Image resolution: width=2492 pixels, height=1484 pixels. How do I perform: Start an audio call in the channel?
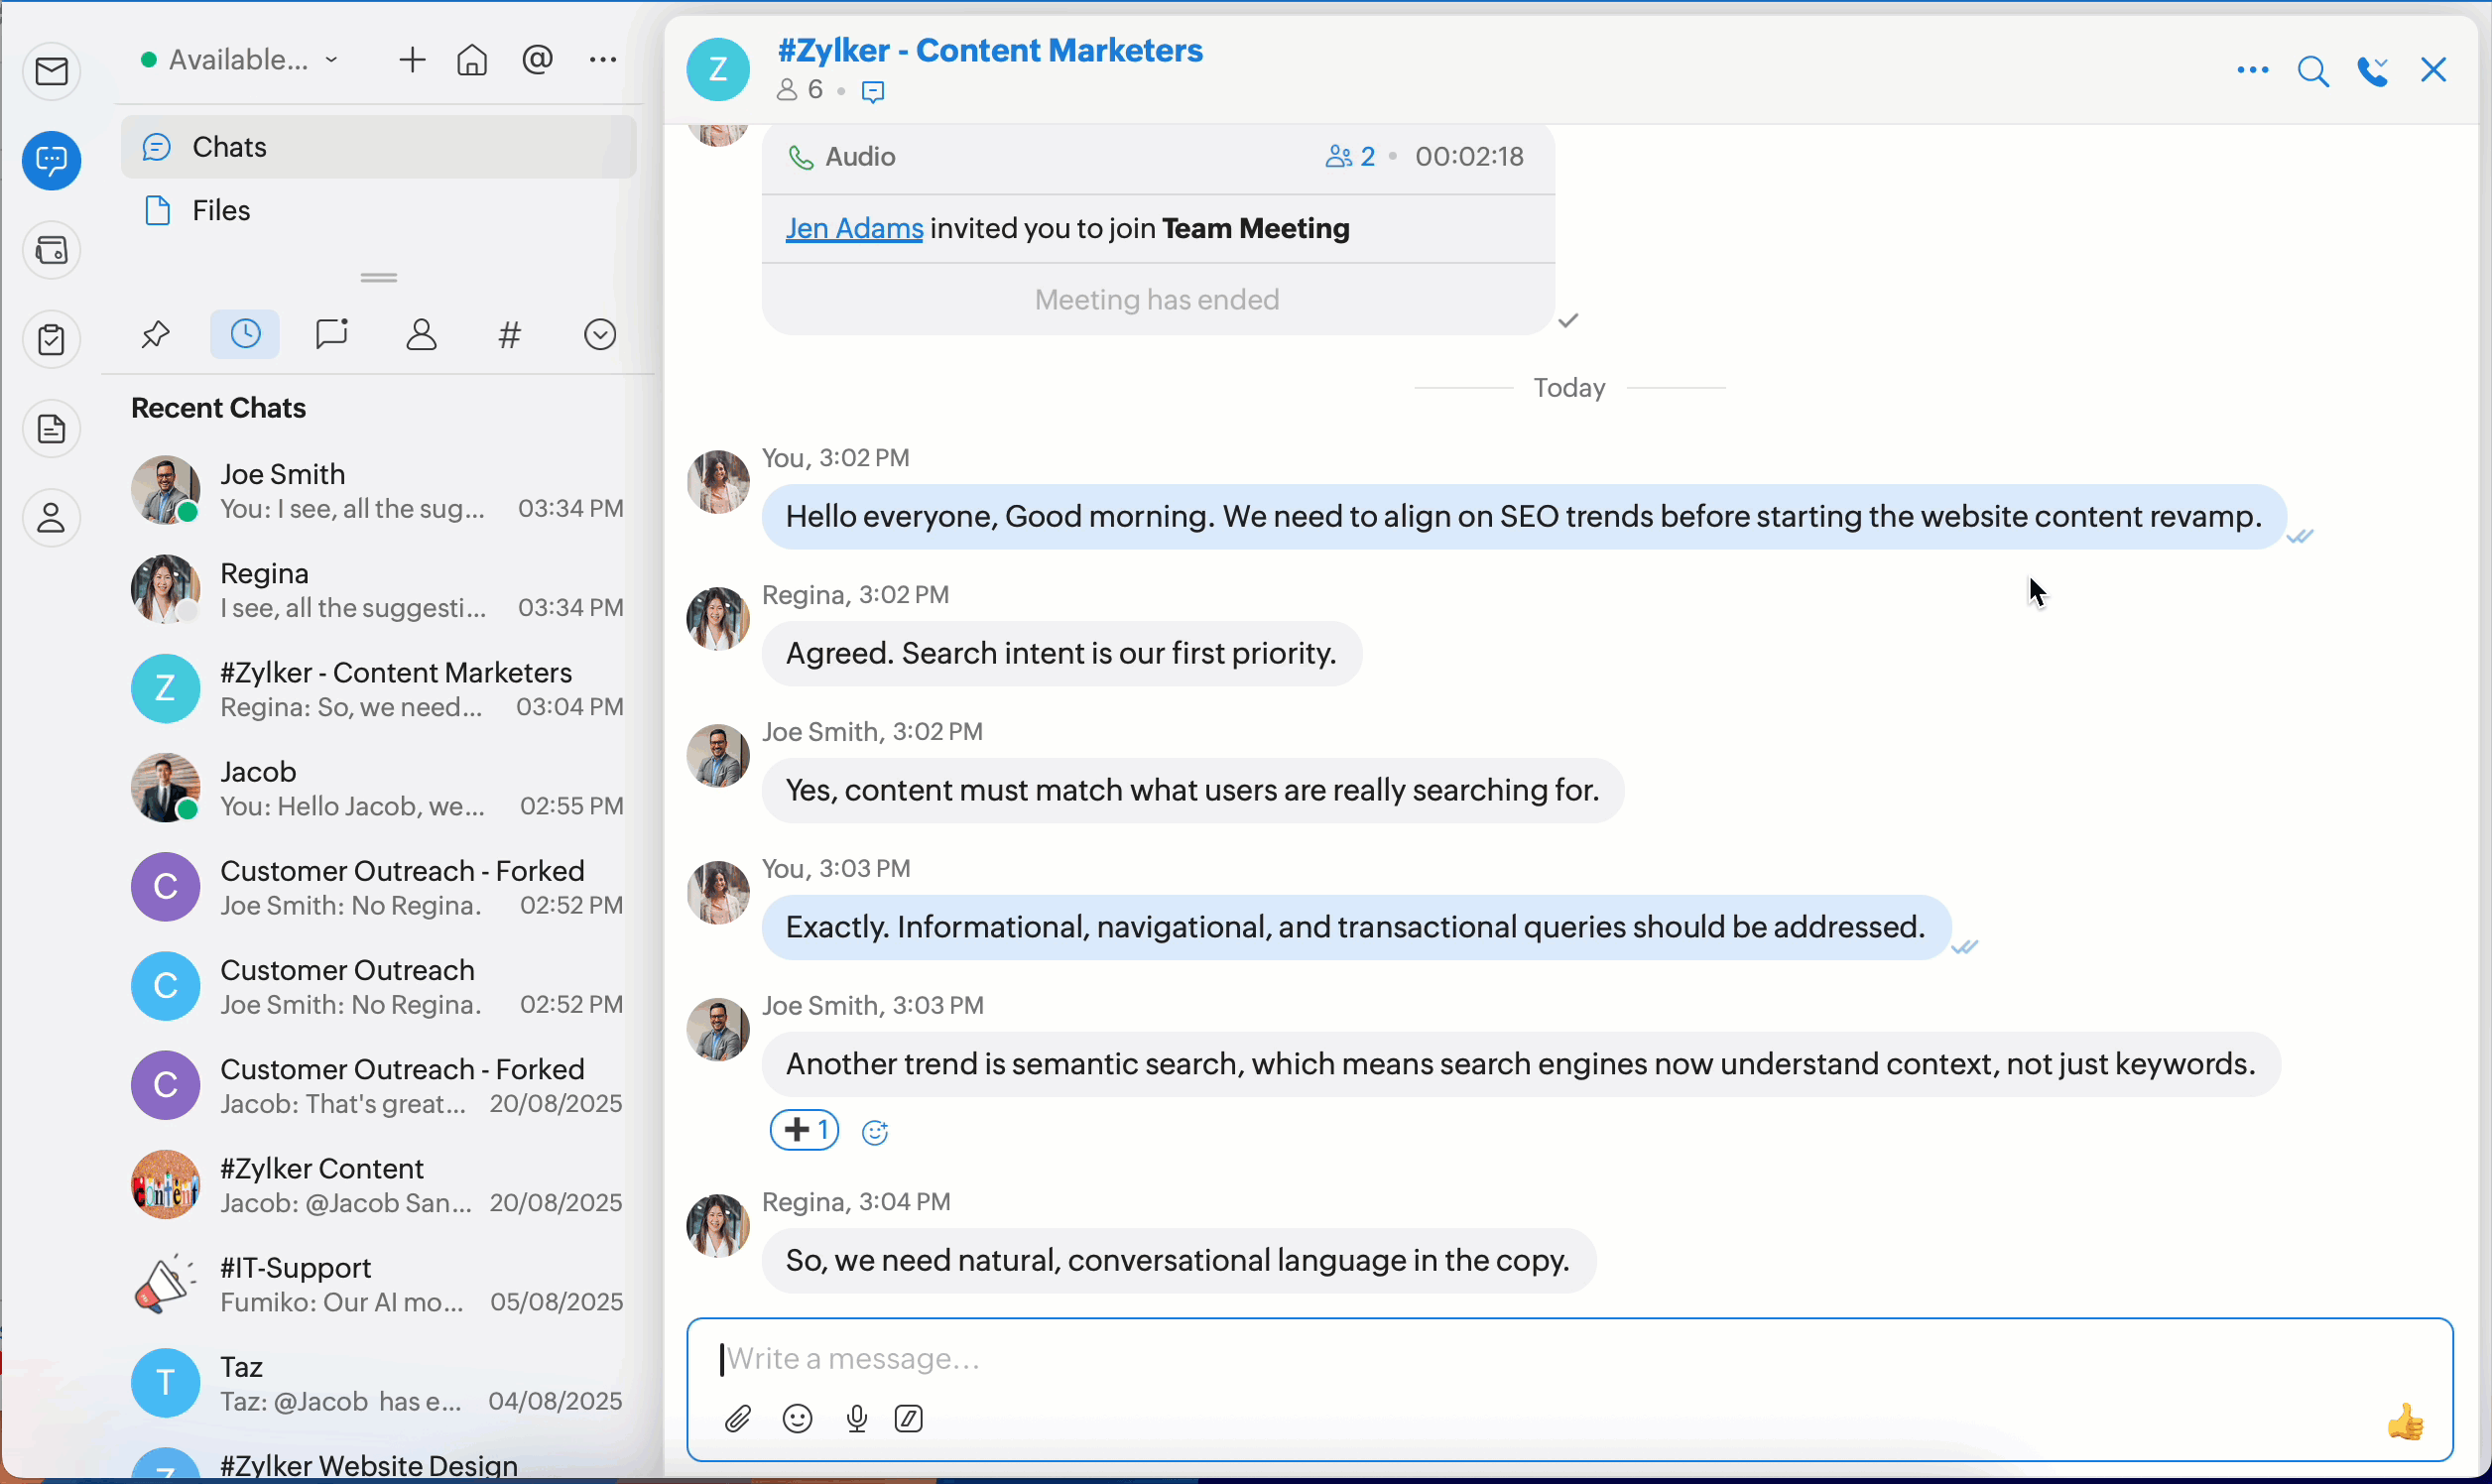(x=2373, y=71)
